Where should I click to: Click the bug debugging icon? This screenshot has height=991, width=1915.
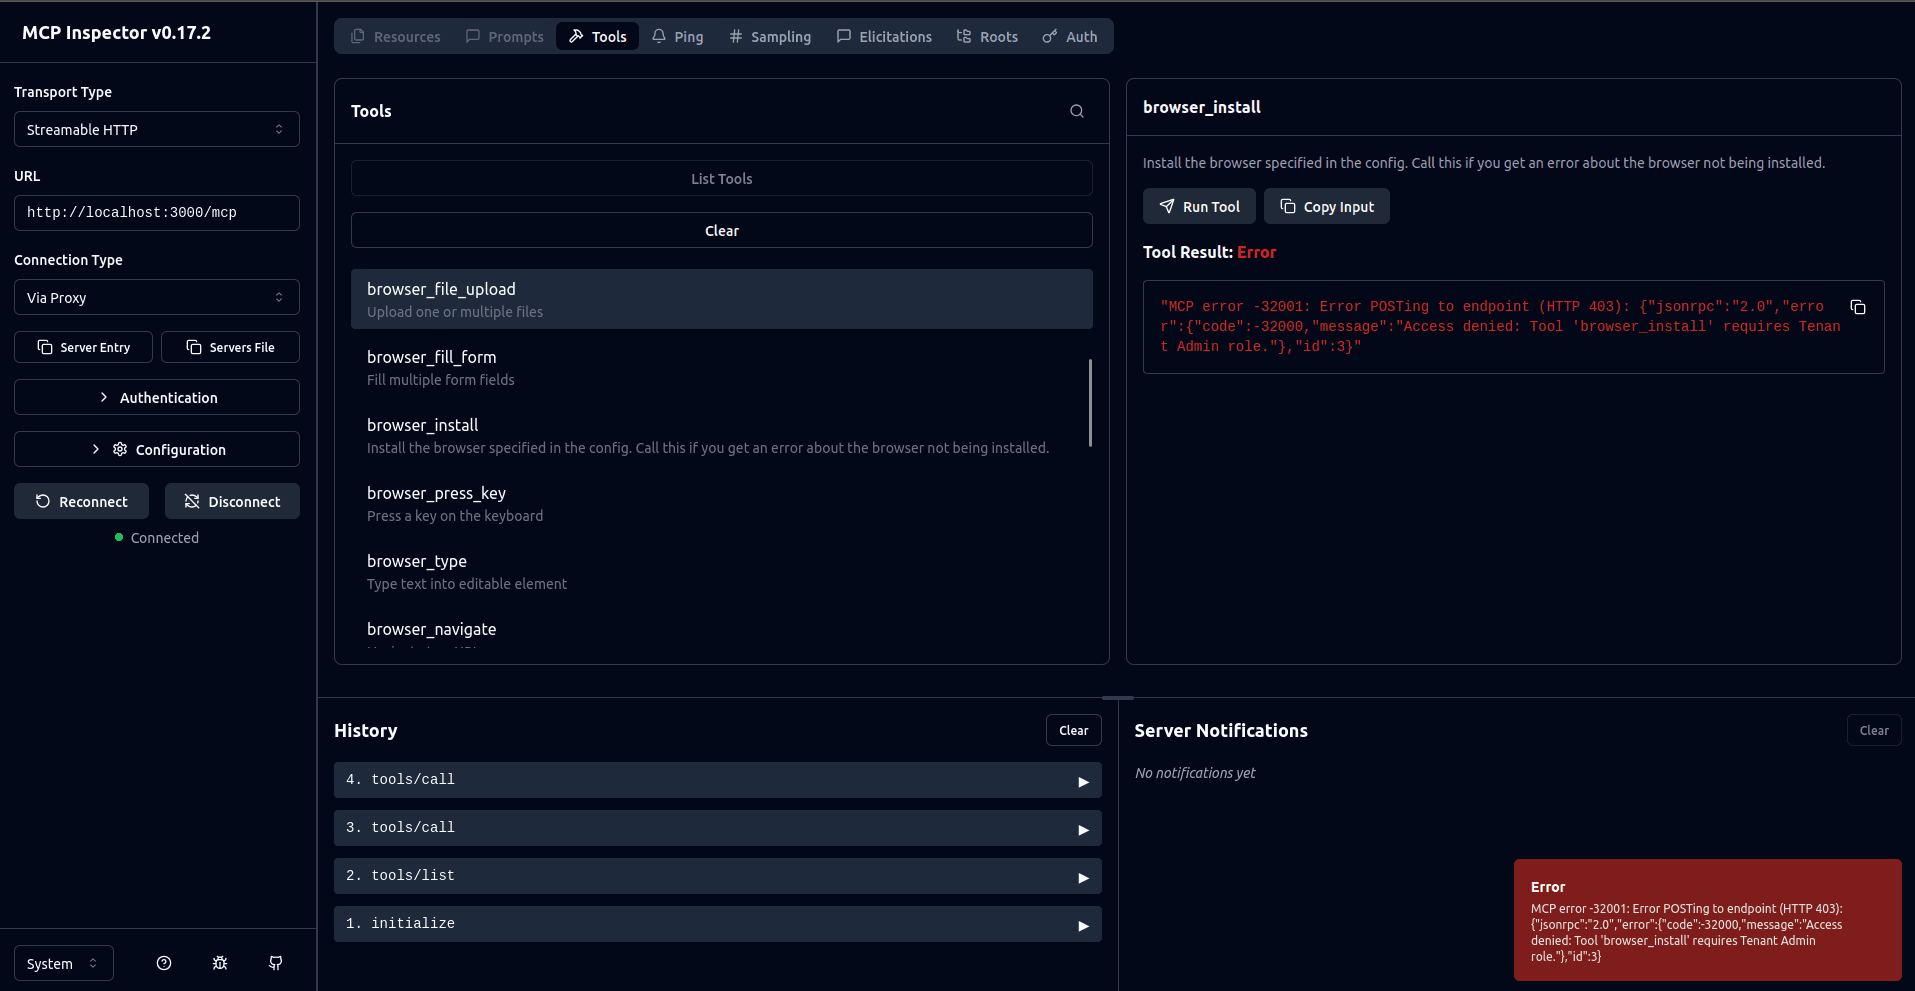point(220,963)
